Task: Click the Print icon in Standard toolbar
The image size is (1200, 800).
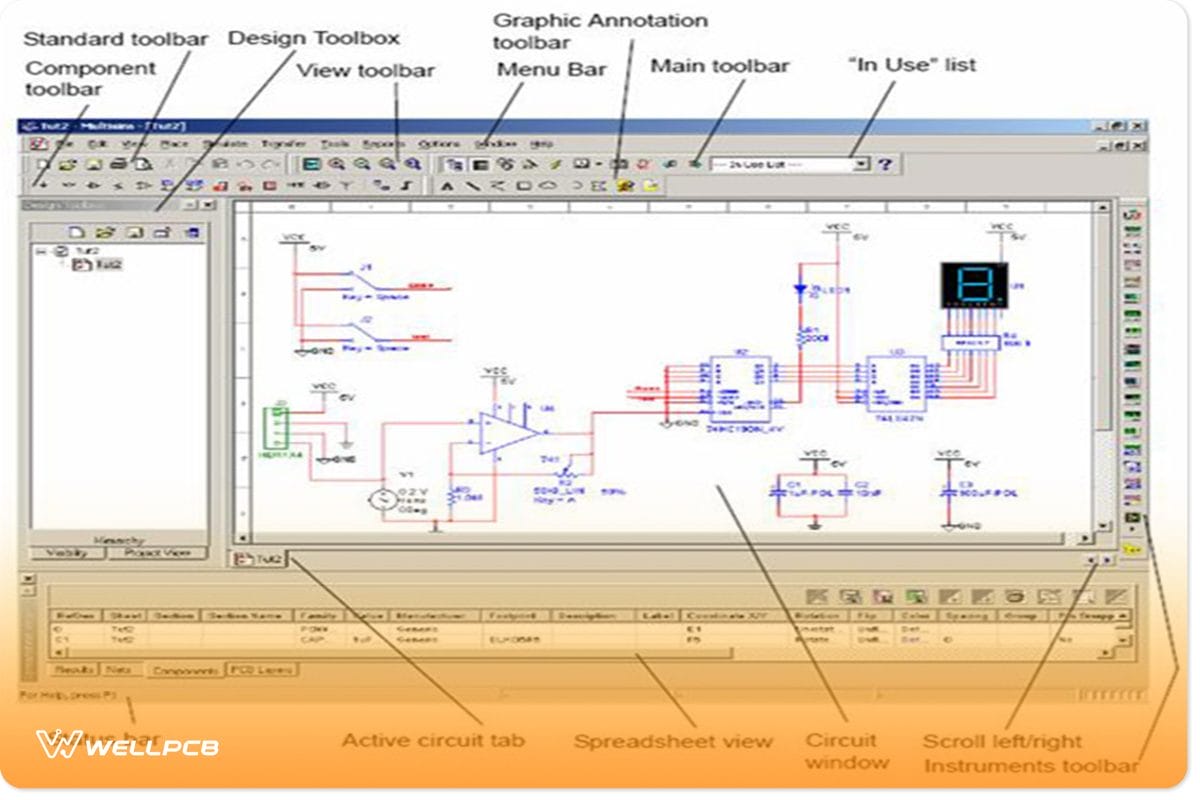Action: tap(118, 164)
